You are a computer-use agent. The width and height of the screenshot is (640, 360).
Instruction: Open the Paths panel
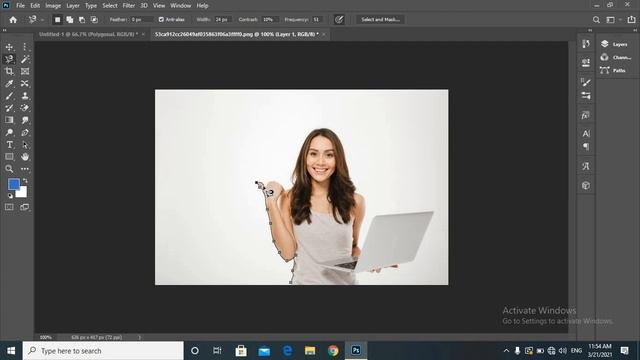(613, 70)
